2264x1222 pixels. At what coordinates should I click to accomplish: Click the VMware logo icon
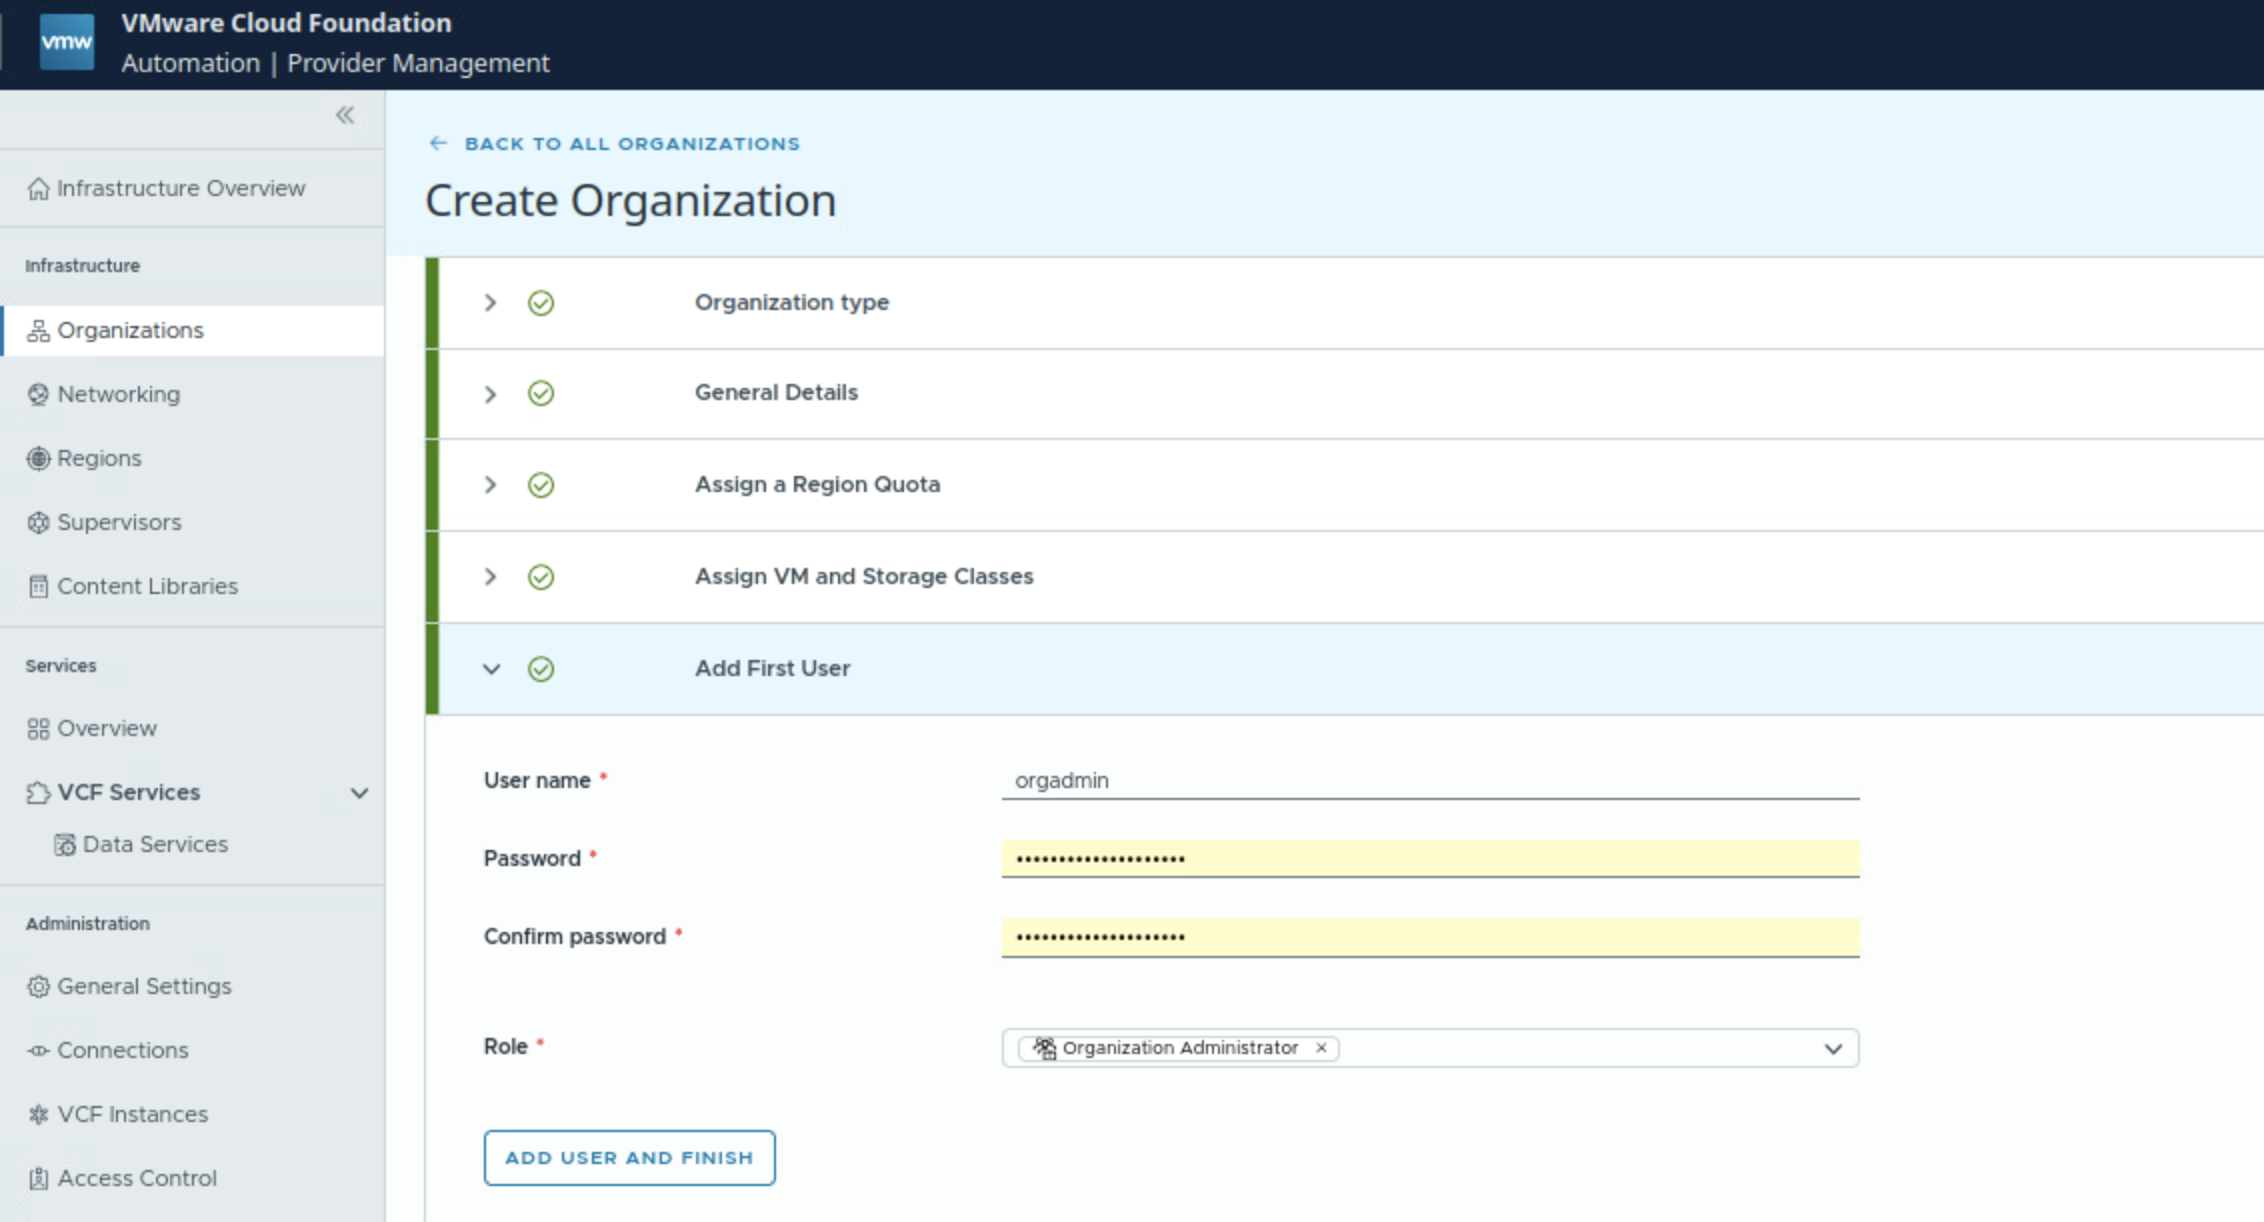pyautogui.click(x=67, y=42)
